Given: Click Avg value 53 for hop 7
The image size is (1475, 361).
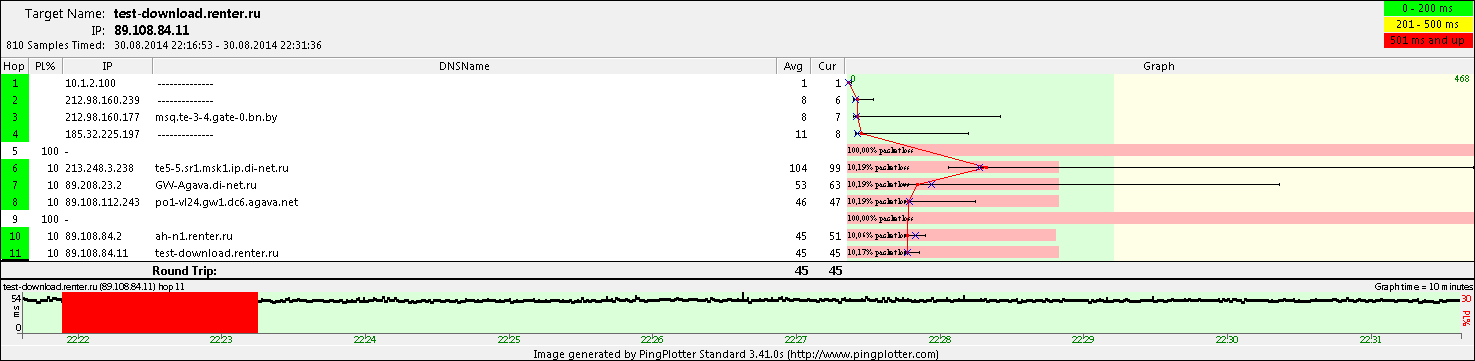Looking at the screenshot, I should [801, 185].
